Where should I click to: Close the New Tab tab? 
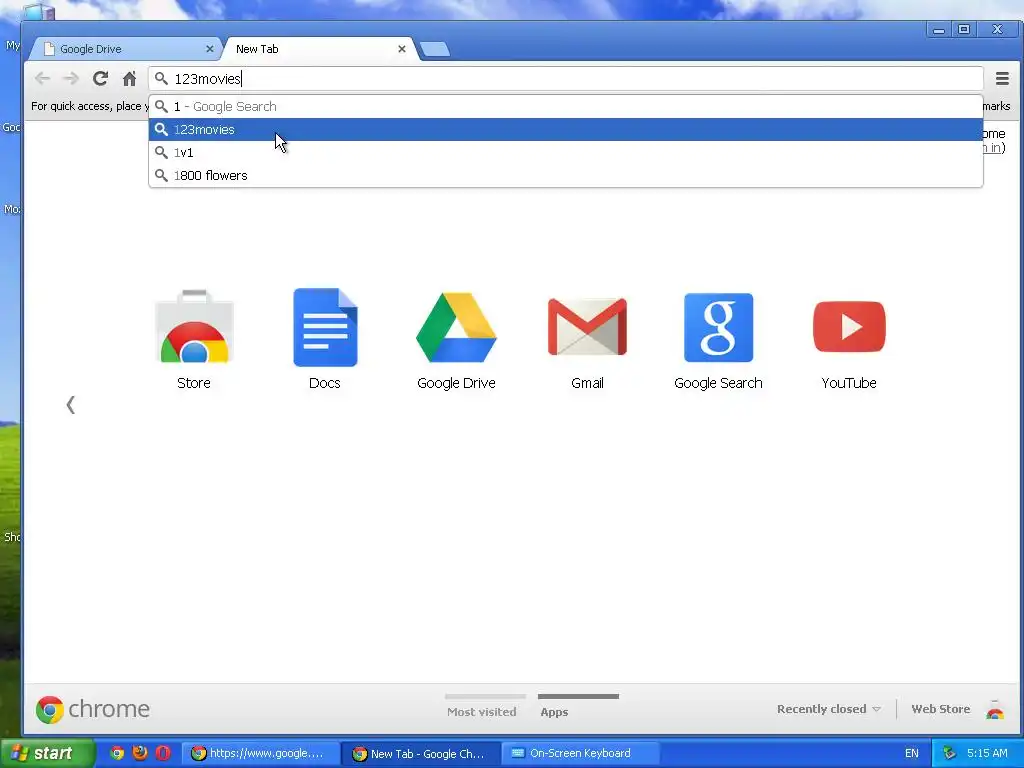coord(402,49)
